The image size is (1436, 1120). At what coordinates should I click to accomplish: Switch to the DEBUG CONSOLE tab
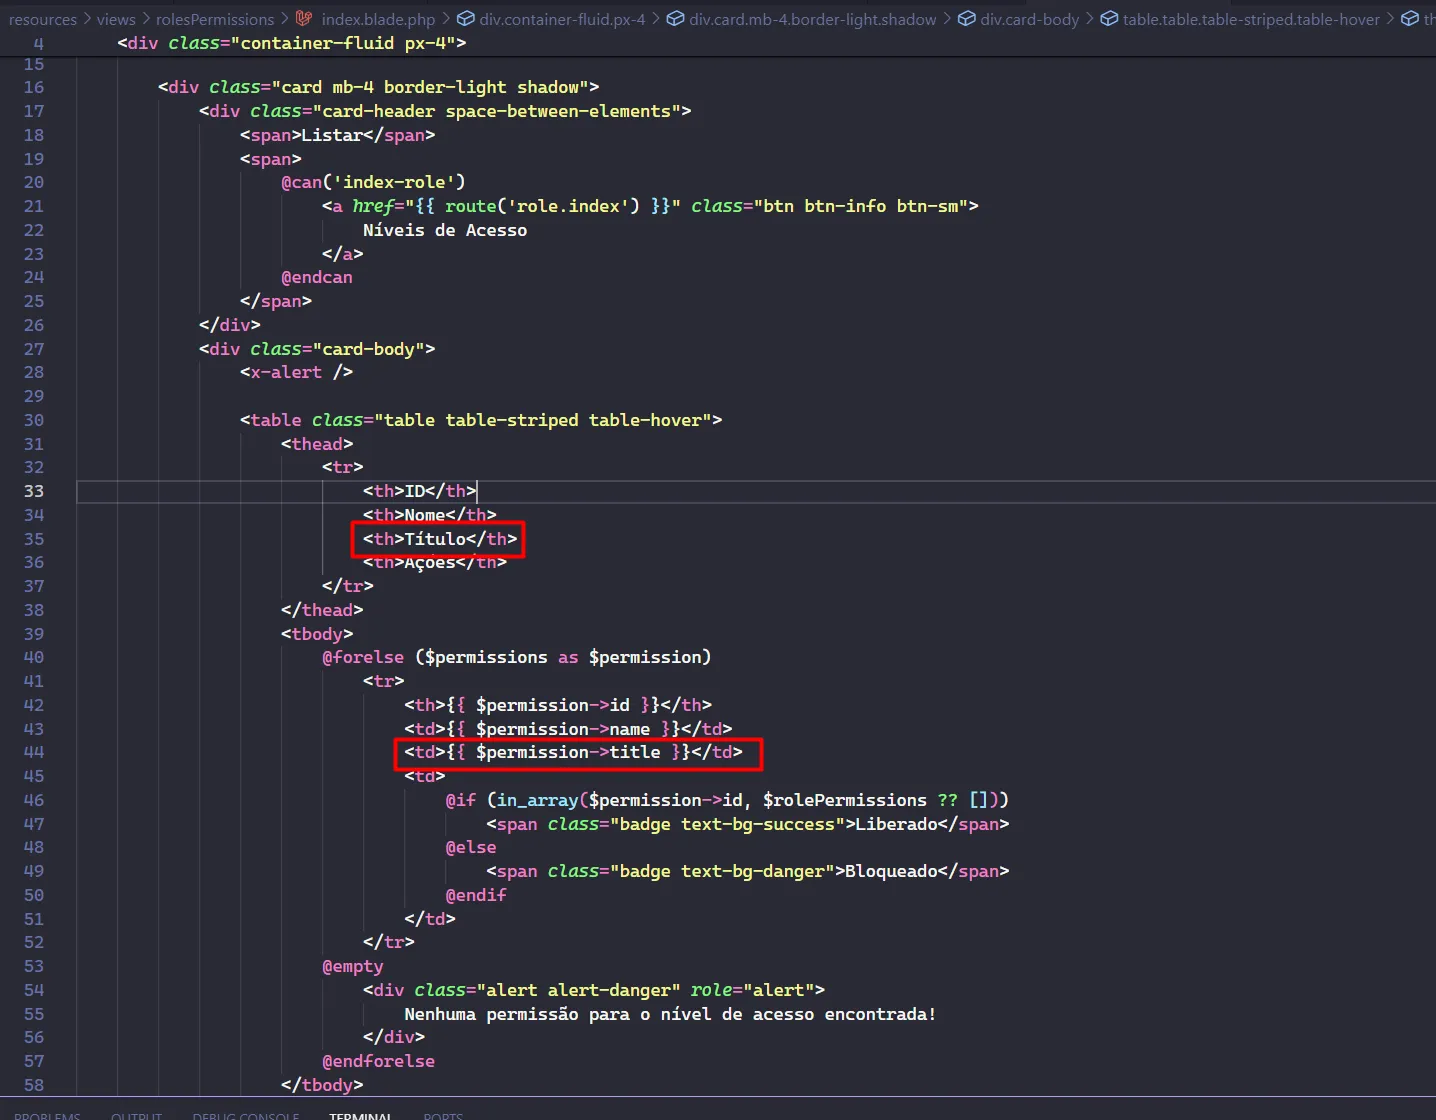point(245,1115)
